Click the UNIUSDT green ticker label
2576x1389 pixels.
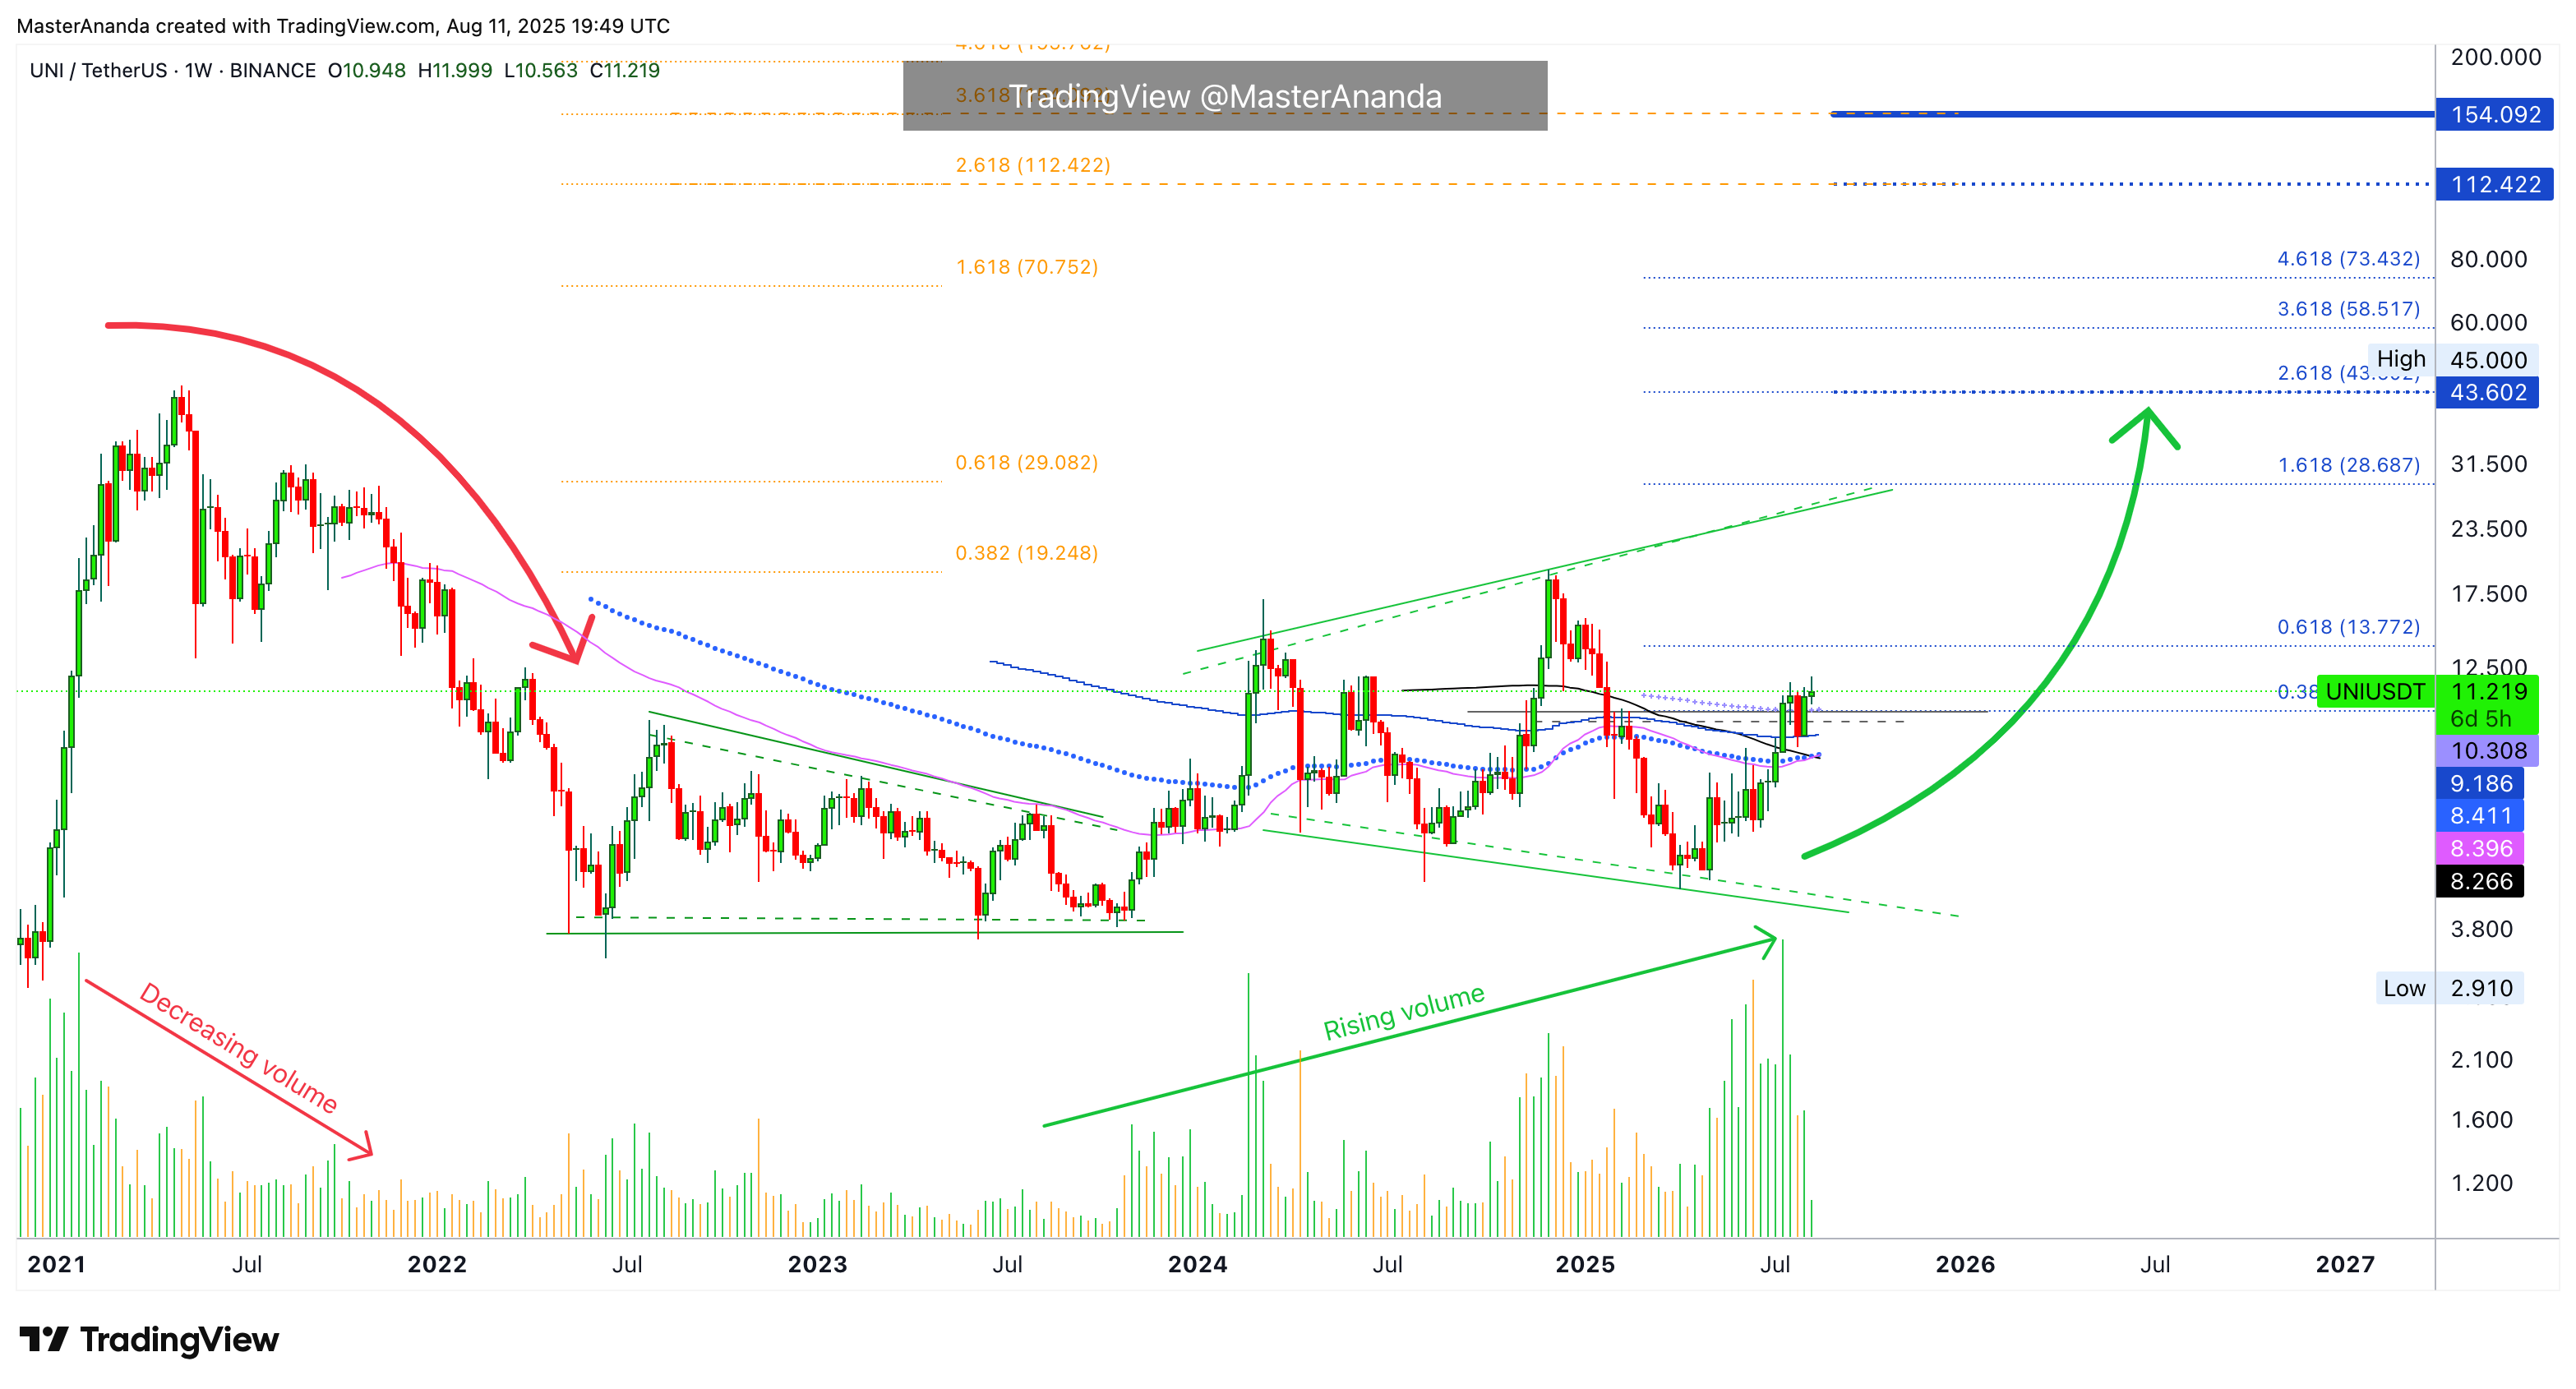coord(2375,692)
